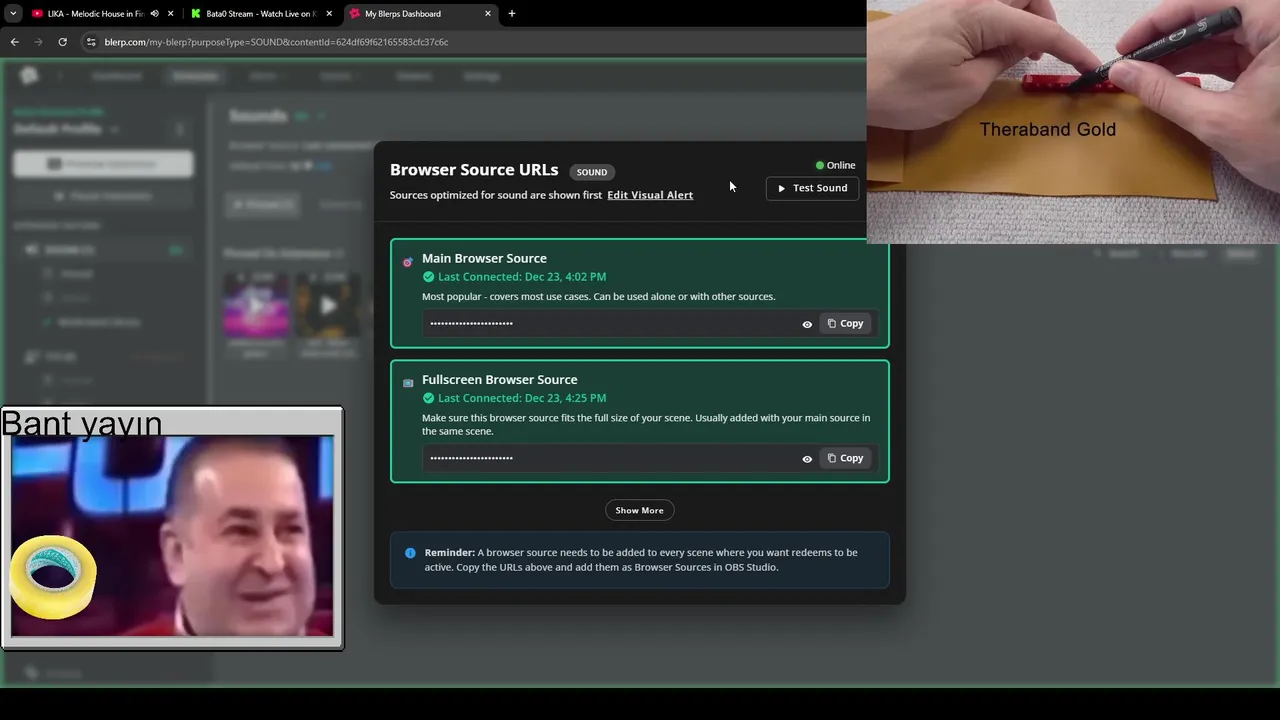Go back to the previous page
Screen dimensions: 1280x720
[14, 42]
